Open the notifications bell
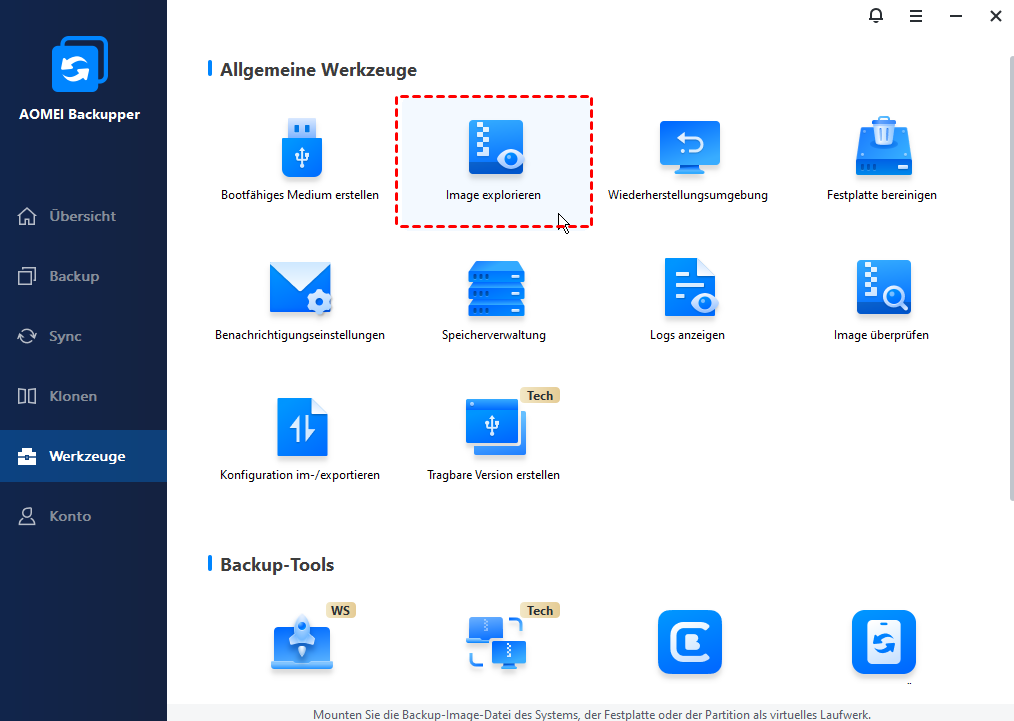Screen dimensions: 1014x721 [876, 16]
